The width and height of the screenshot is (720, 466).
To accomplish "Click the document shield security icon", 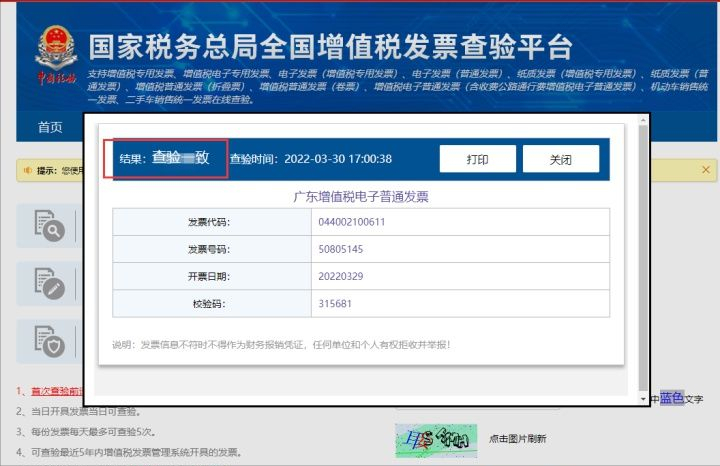I will click(49, 339).
